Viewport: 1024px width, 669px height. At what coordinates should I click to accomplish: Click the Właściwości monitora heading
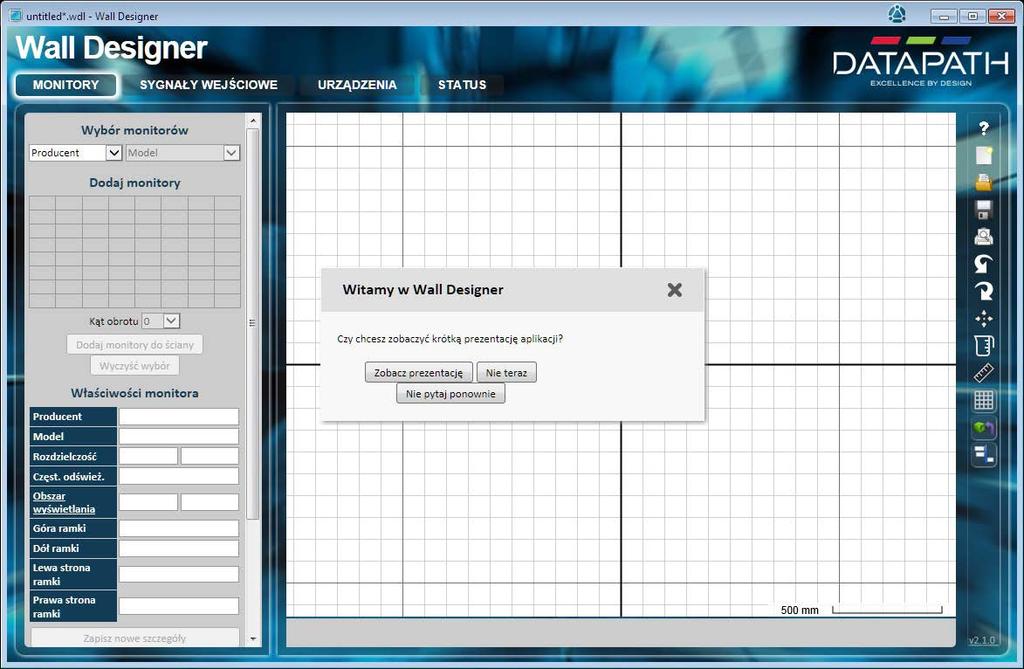[135, 393]
